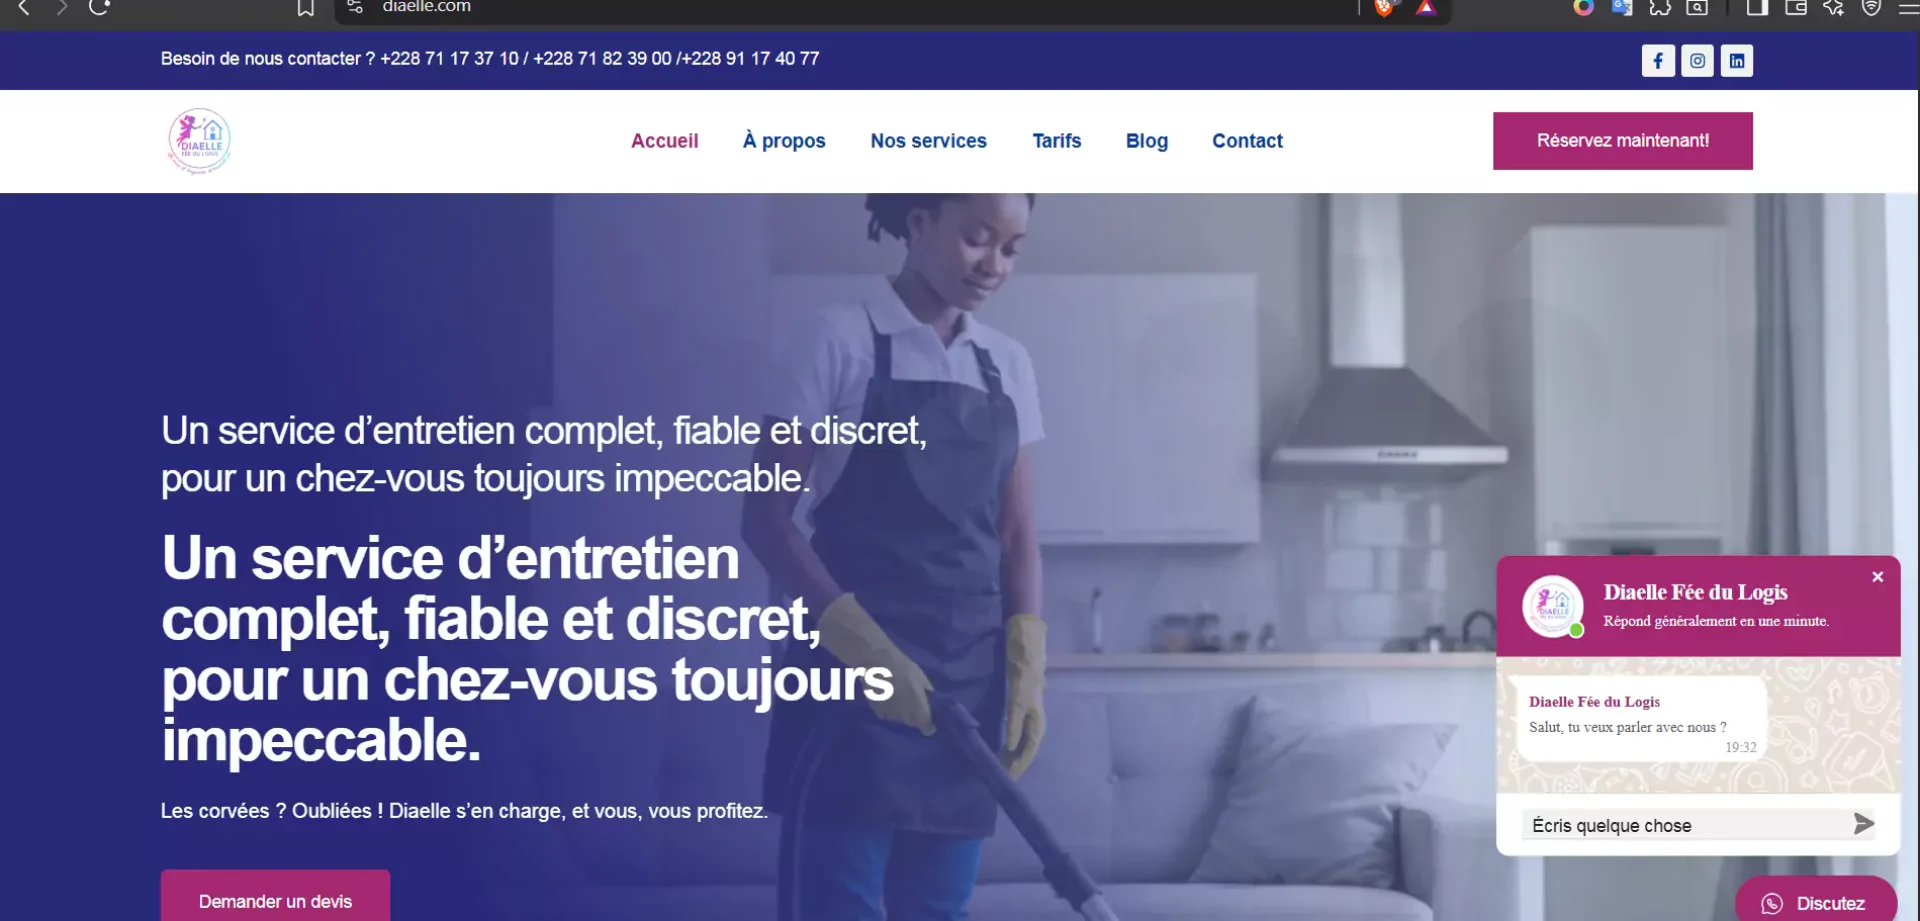Open the Facebook social icon

pyautogui.click(x=1658, y=61)
